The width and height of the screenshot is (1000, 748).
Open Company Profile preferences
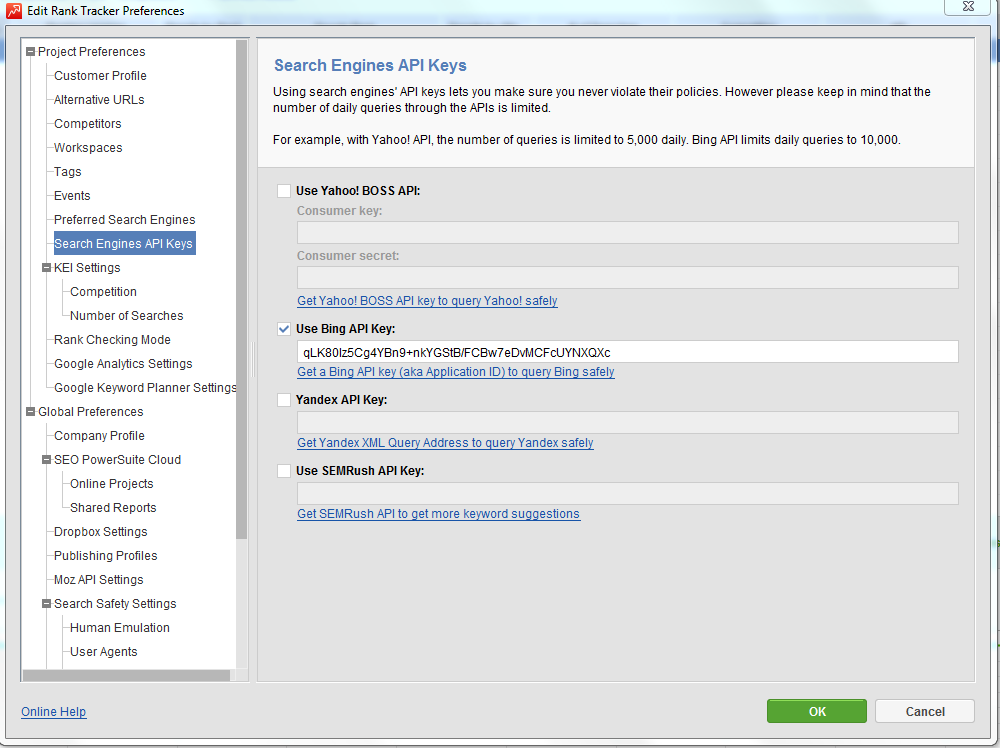(x=99, y=436)
